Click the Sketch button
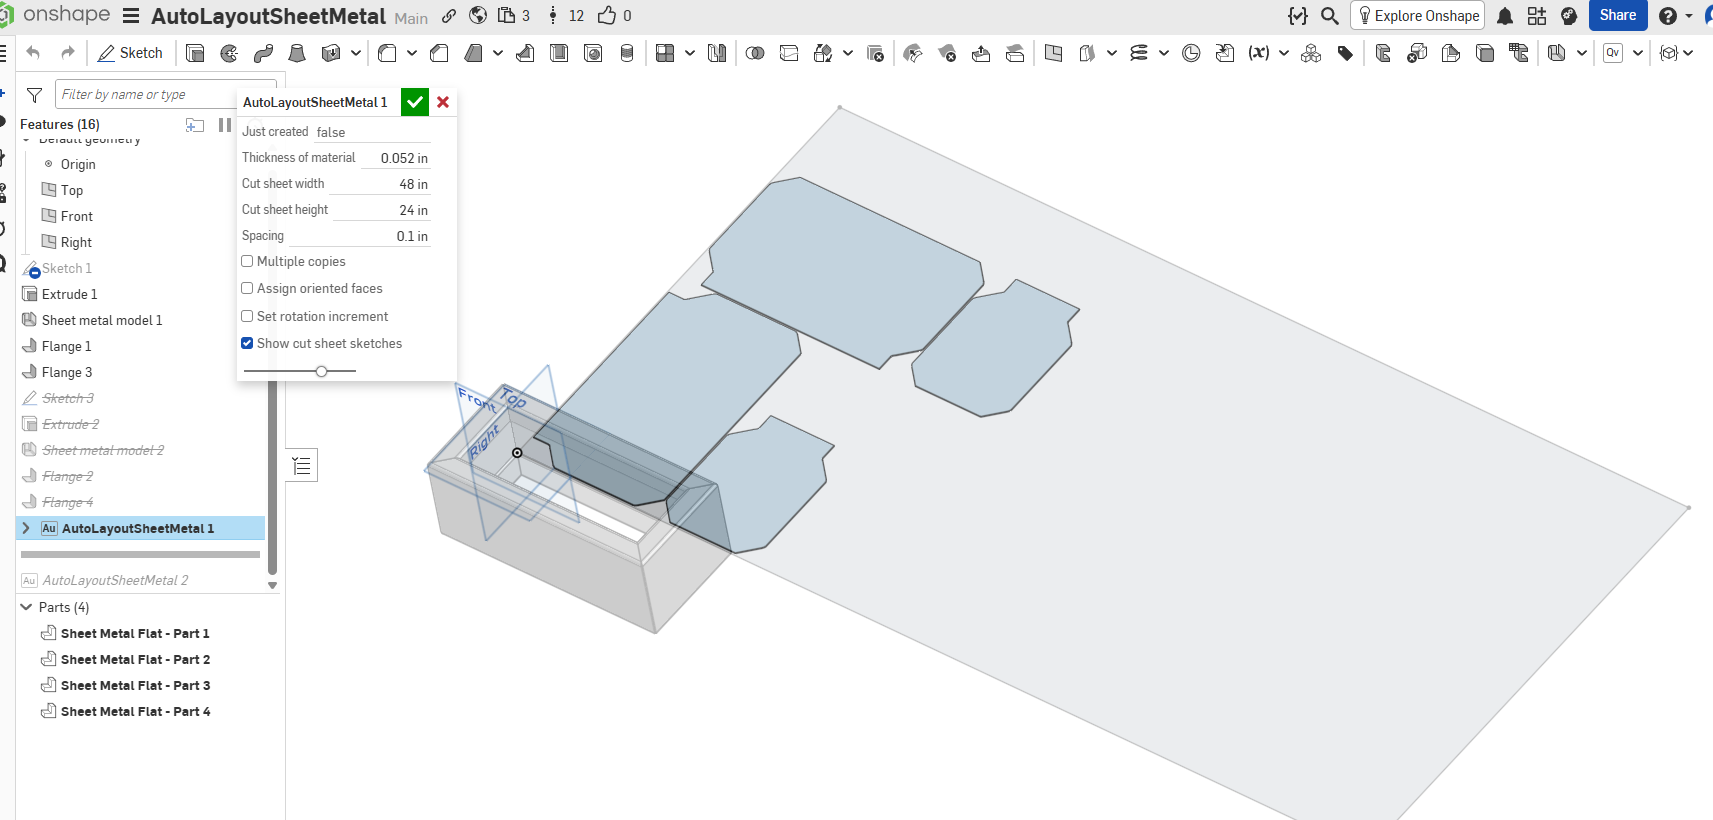Viewport: 1713px width, 820px height. coord(131,53)
